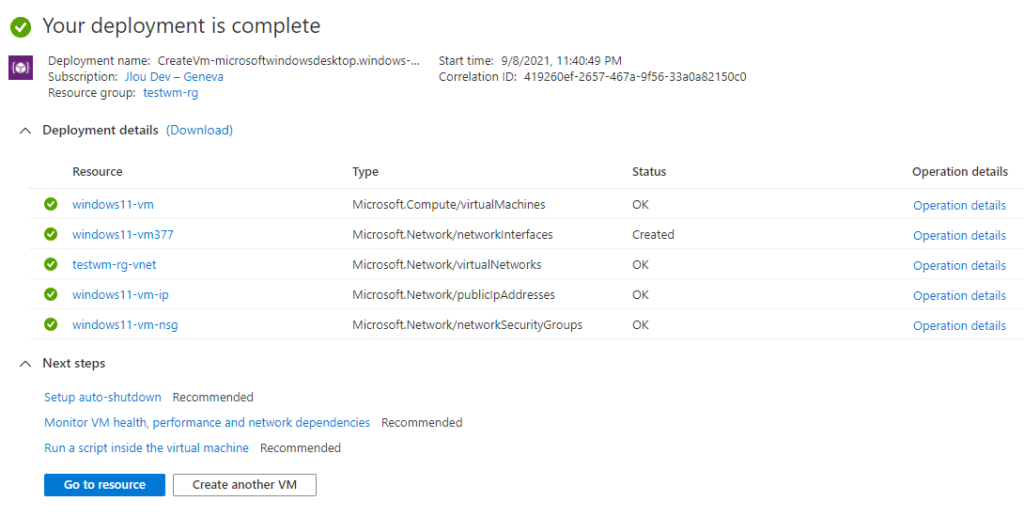1024x517 pixels.
Task: Open the testwm-rg resource group
Action: (170, 93)
